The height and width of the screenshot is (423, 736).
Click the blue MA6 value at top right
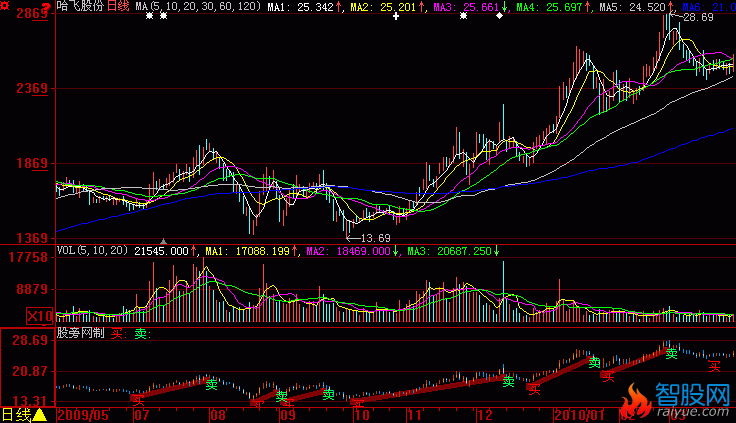pos(709,7)
